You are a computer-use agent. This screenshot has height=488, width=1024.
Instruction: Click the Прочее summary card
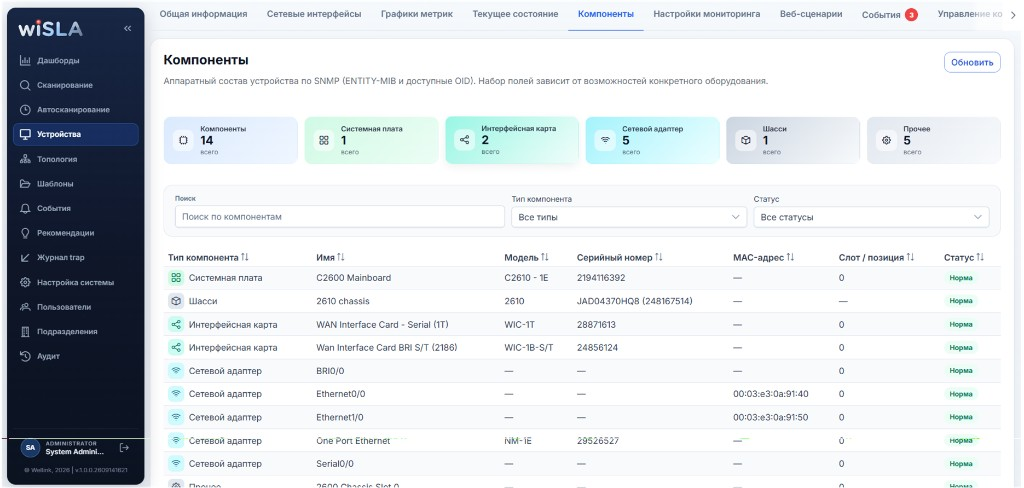933,140
